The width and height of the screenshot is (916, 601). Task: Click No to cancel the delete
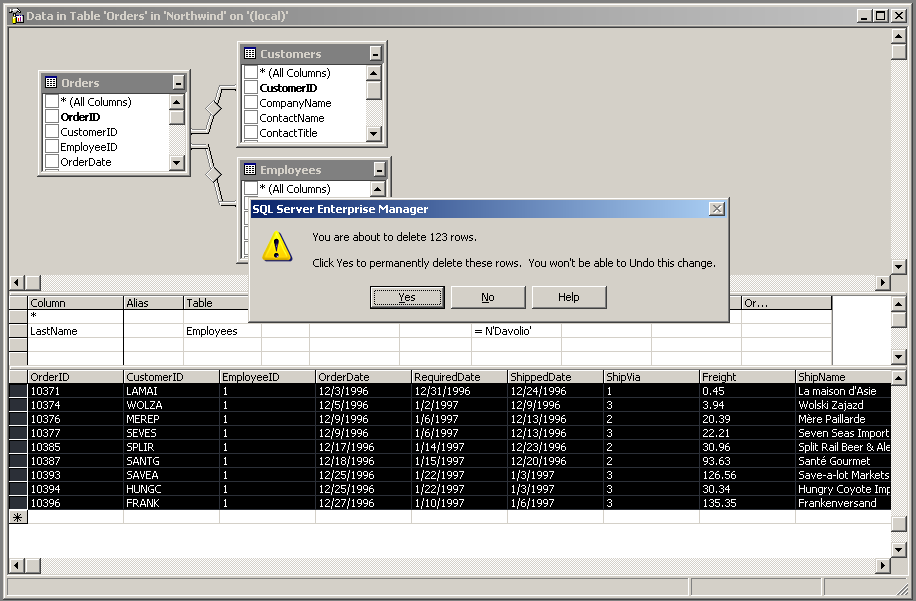488,297
